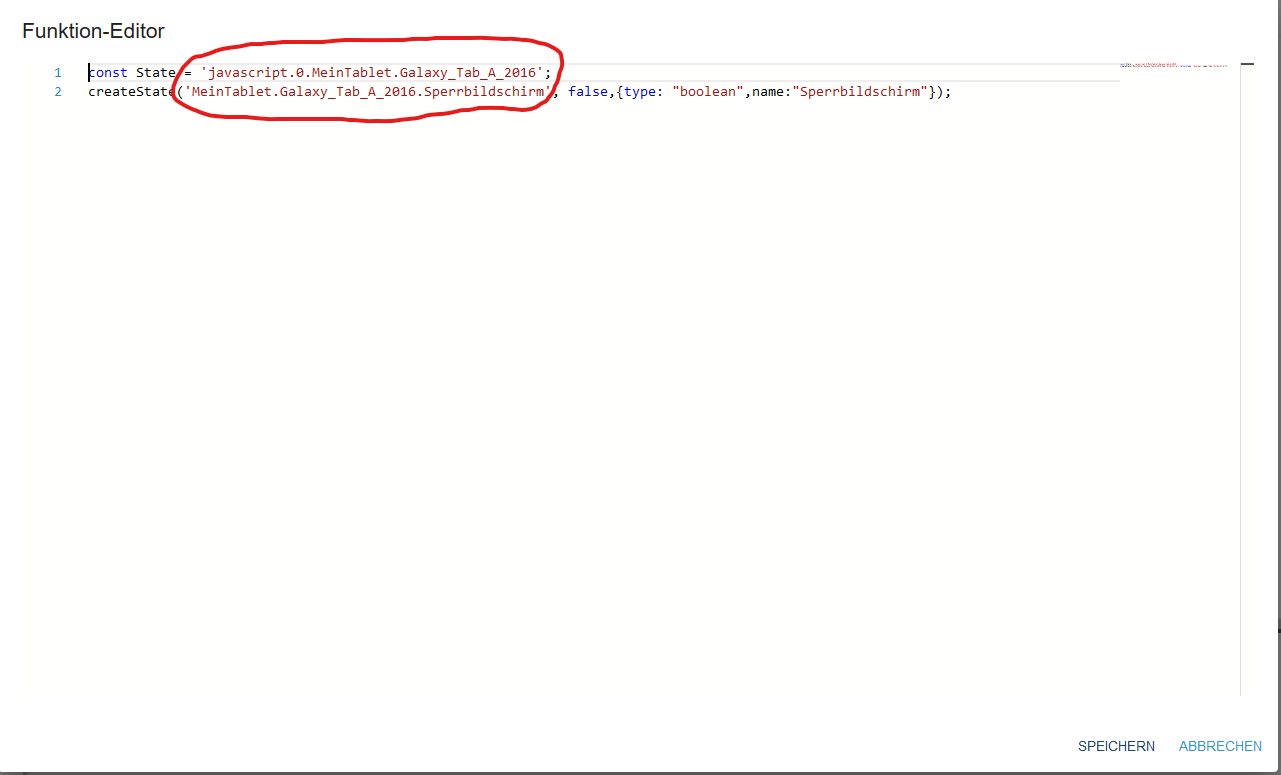Click the "Sperrbildschirm" name string
Screen dimensions: 1281x775
pos(860,91)
